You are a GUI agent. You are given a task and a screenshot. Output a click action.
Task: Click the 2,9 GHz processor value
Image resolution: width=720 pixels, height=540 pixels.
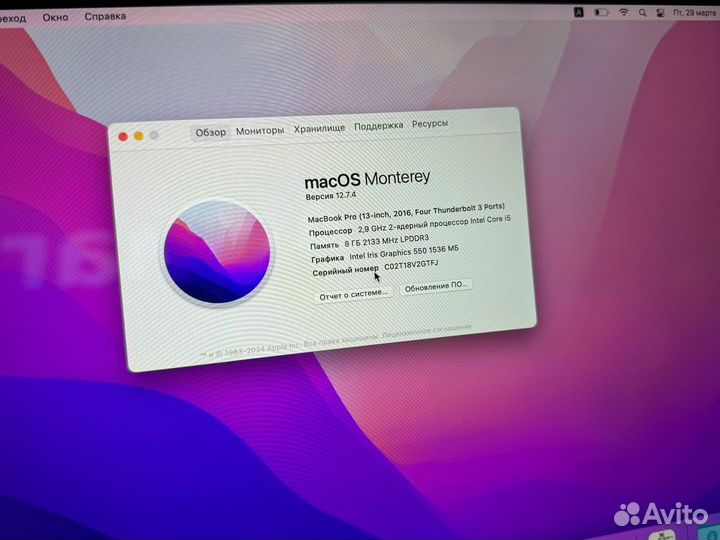(434, 224)
